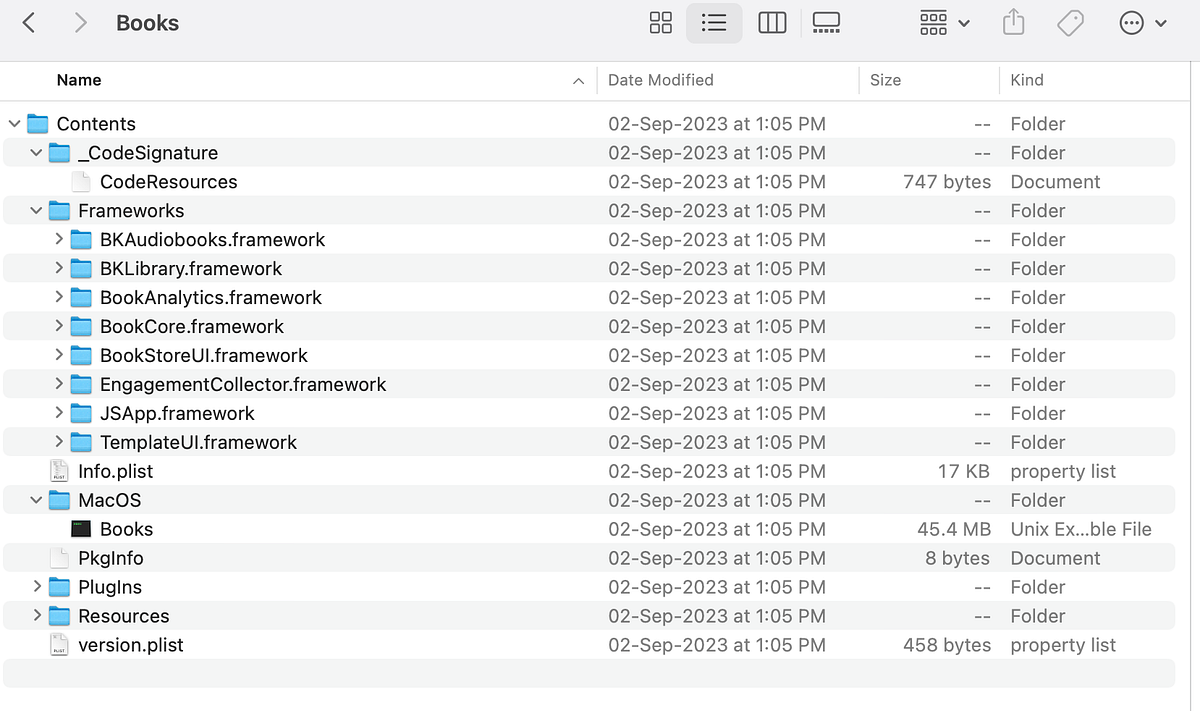Click the Books window title
The image size is (1200, 711).
pos(148,23)
